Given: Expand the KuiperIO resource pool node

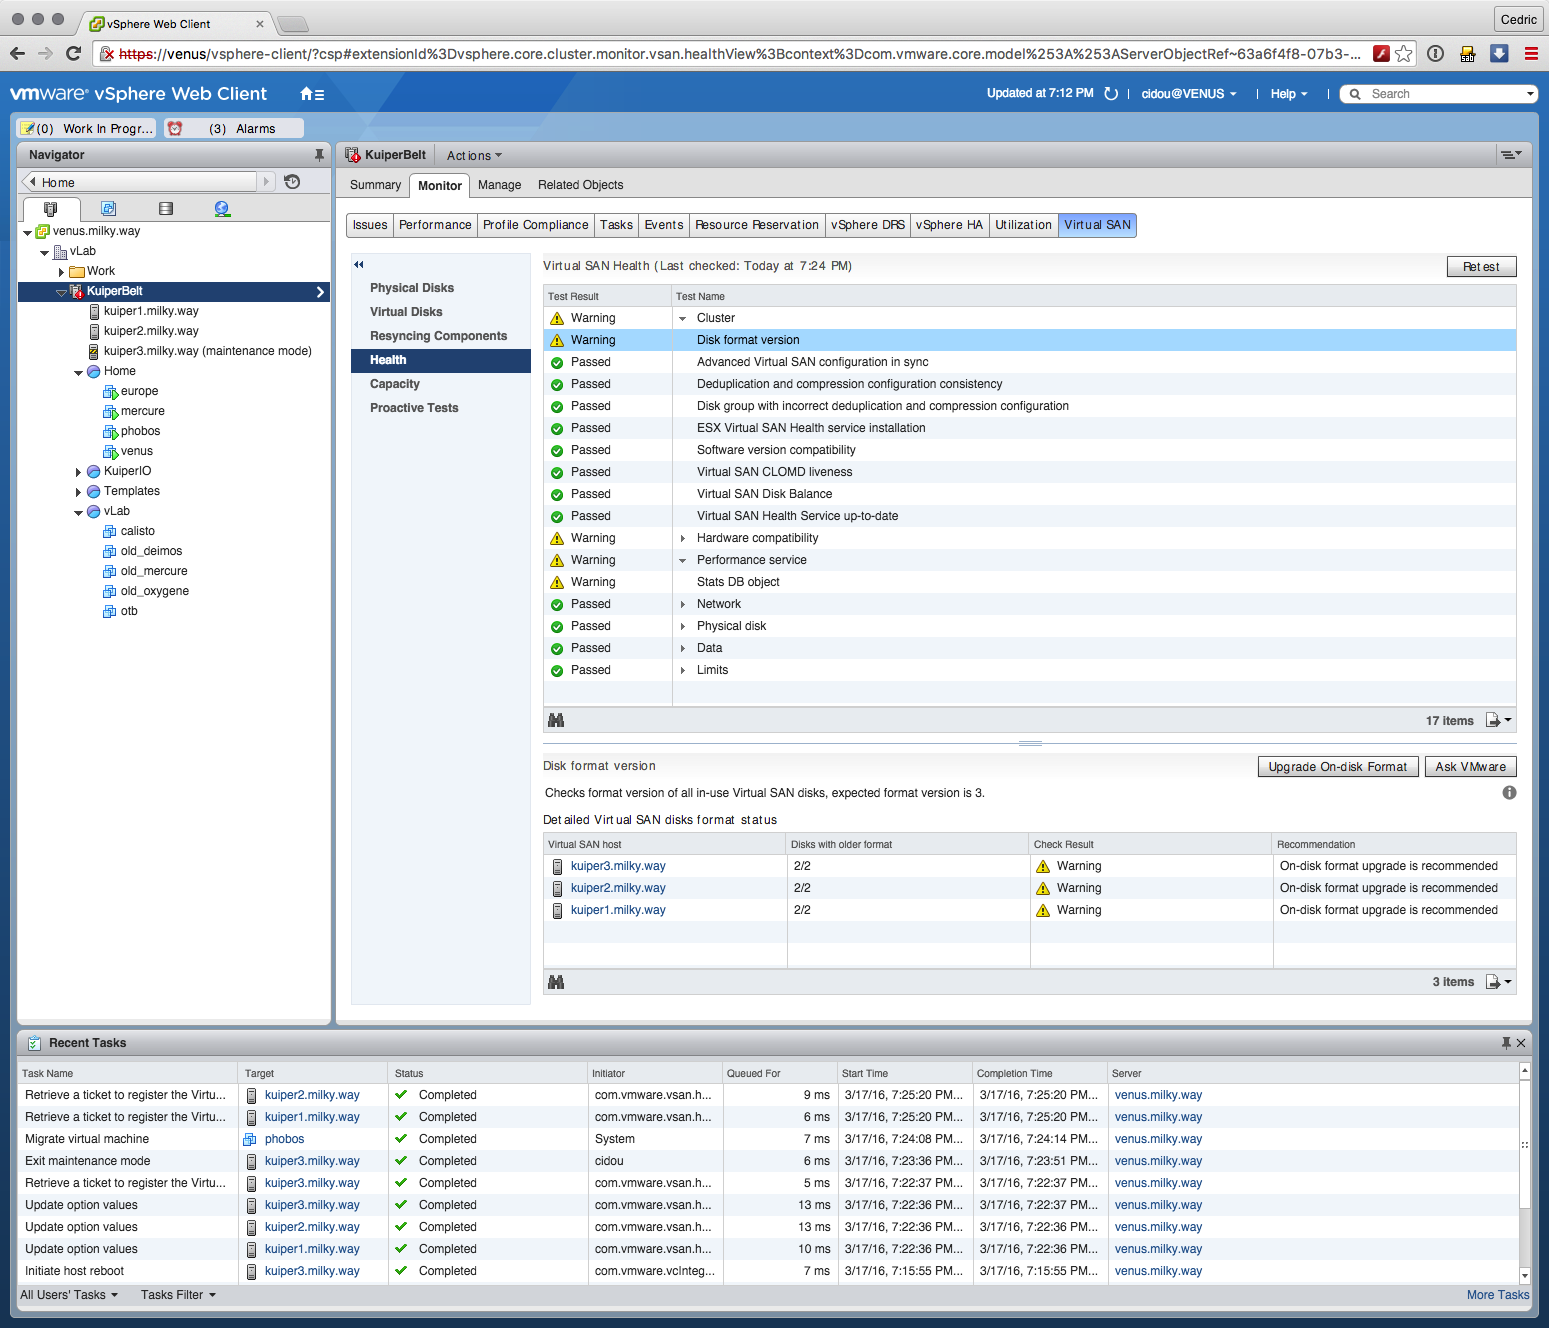Looking at the screenshot, I should click(78, 472).
